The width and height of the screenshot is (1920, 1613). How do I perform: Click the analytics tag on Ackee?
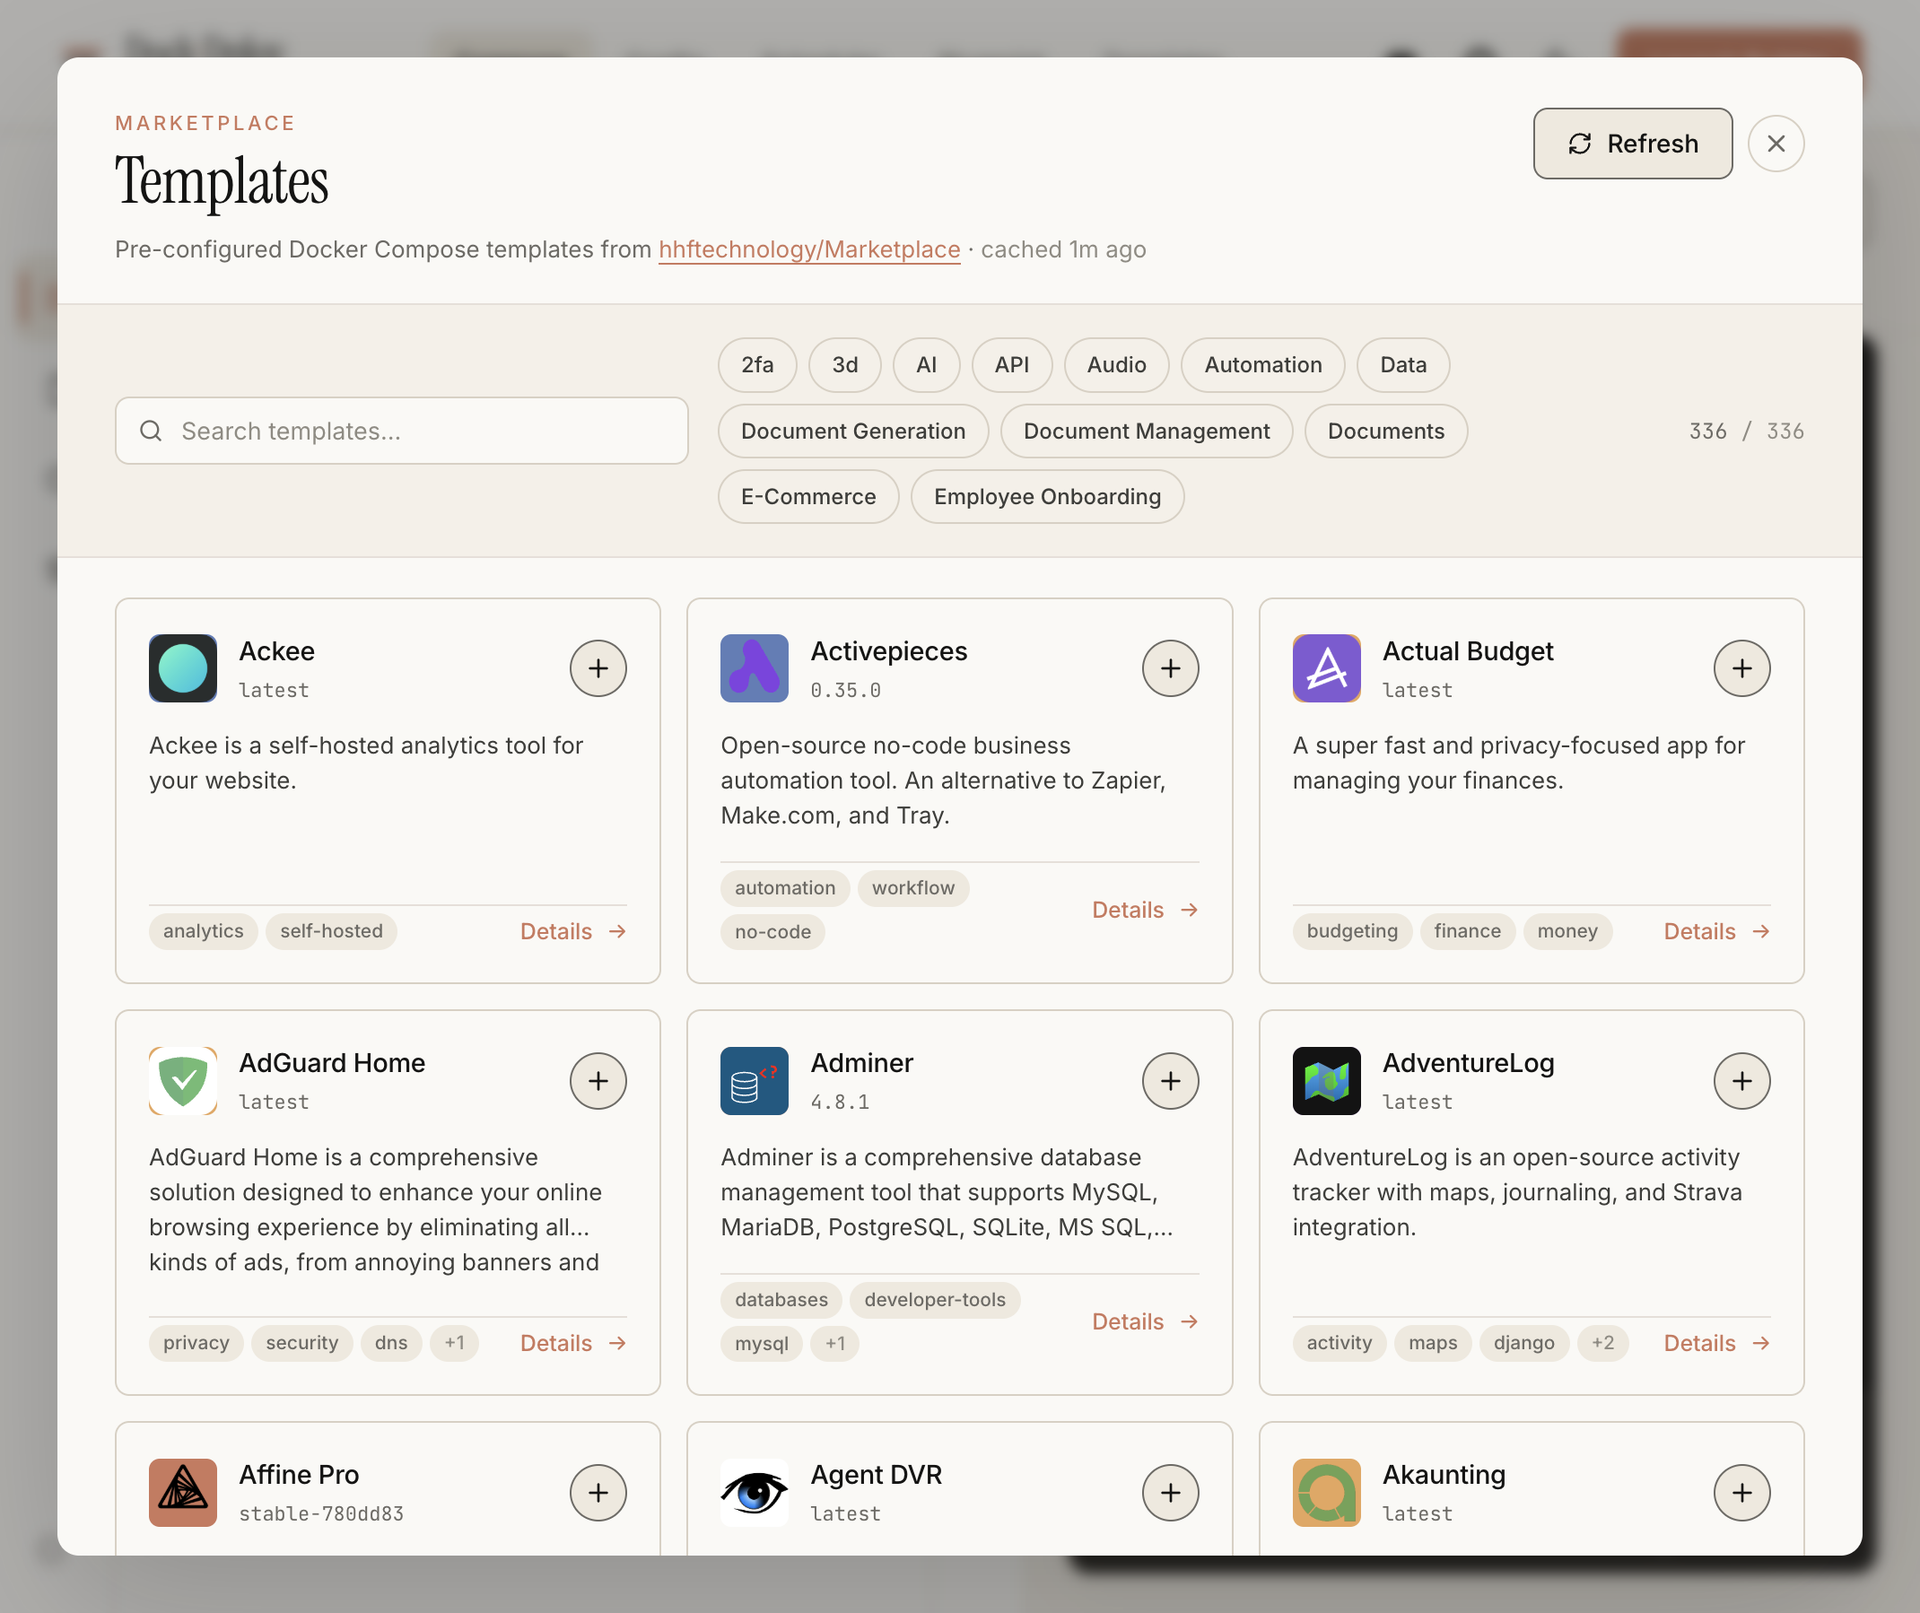tap(203, 931)
